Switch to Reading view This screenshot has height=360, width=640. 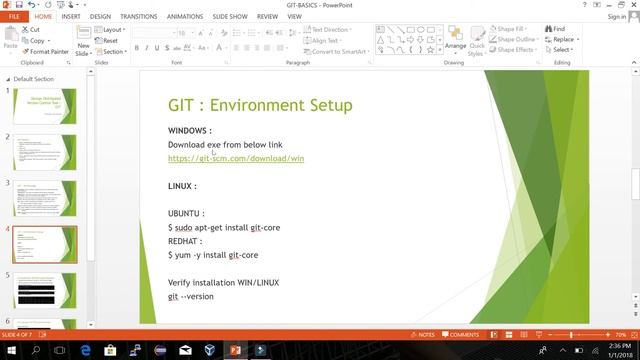tap(524, 335)
